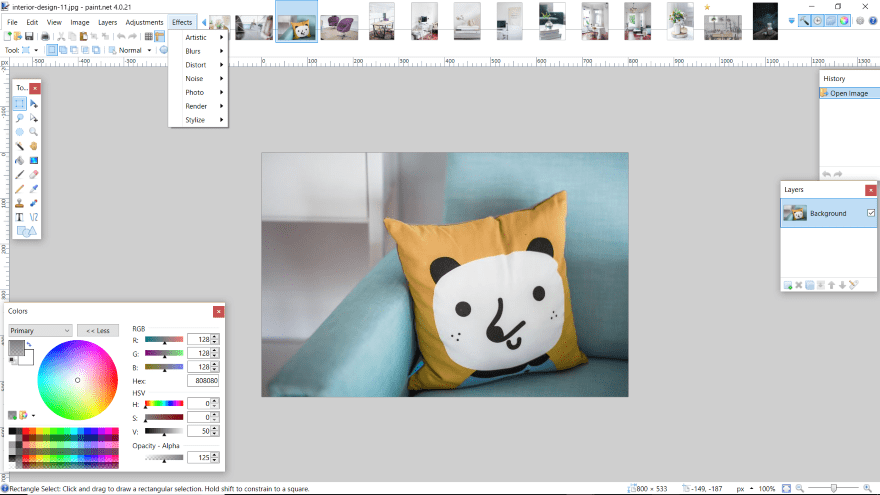This screenshot has height=495, width=880.
Task: Open the Adjustments menu
Action: tap(144, 22)
